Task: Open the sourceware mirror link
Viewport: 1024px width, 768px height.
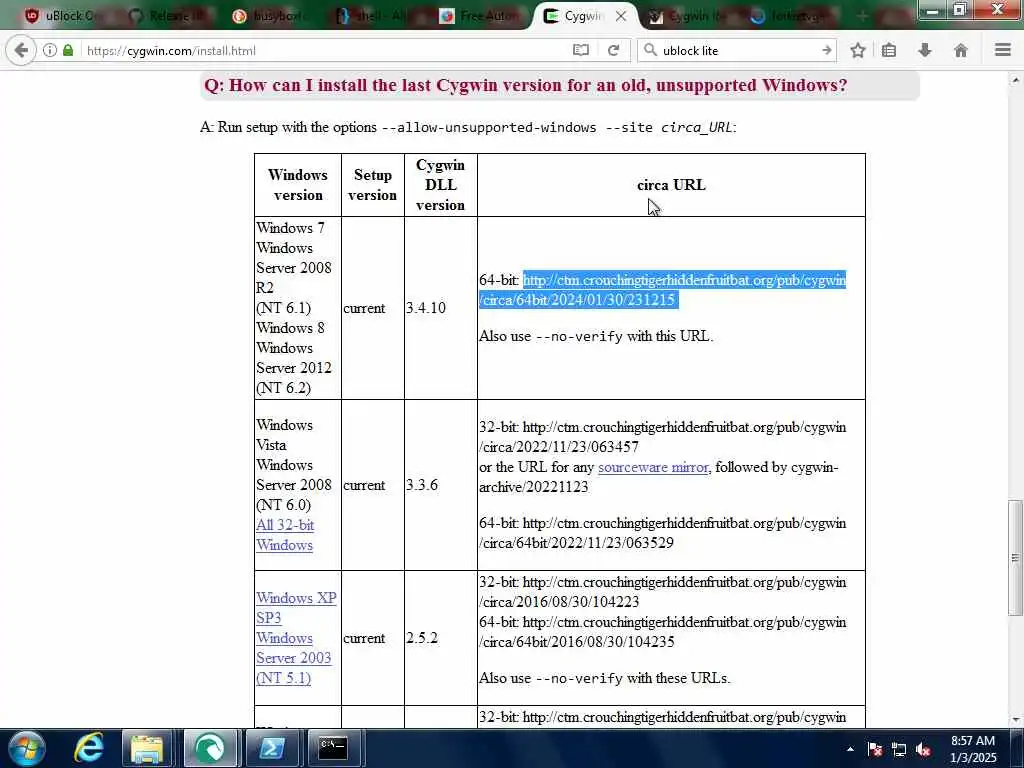Action: (x=653, y=467)
